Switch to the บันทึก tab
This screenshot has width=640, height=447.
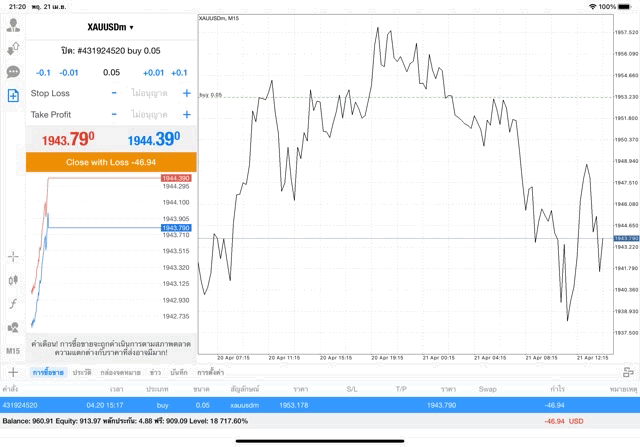tap(179, 372)
